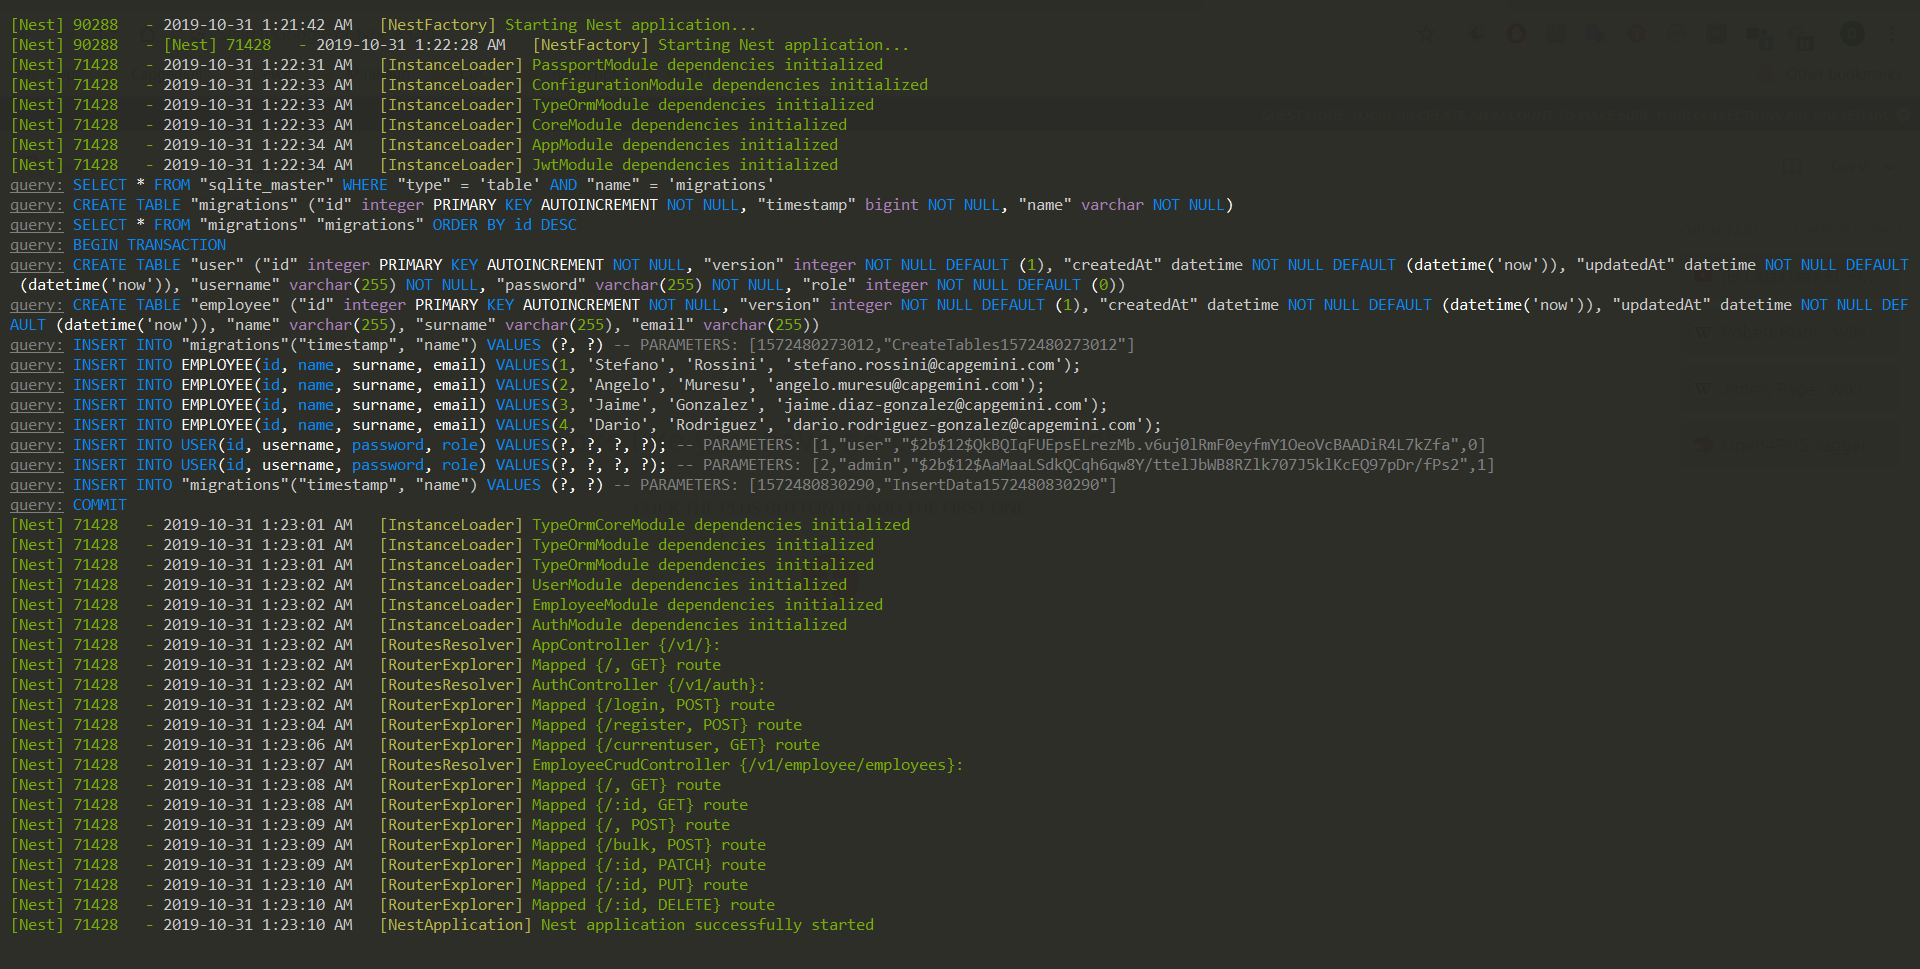The width and height of the screenshot is (1920, 969).
Task: Click the Mapped {/bulk, POST} route line
Action: coord(648,845)
